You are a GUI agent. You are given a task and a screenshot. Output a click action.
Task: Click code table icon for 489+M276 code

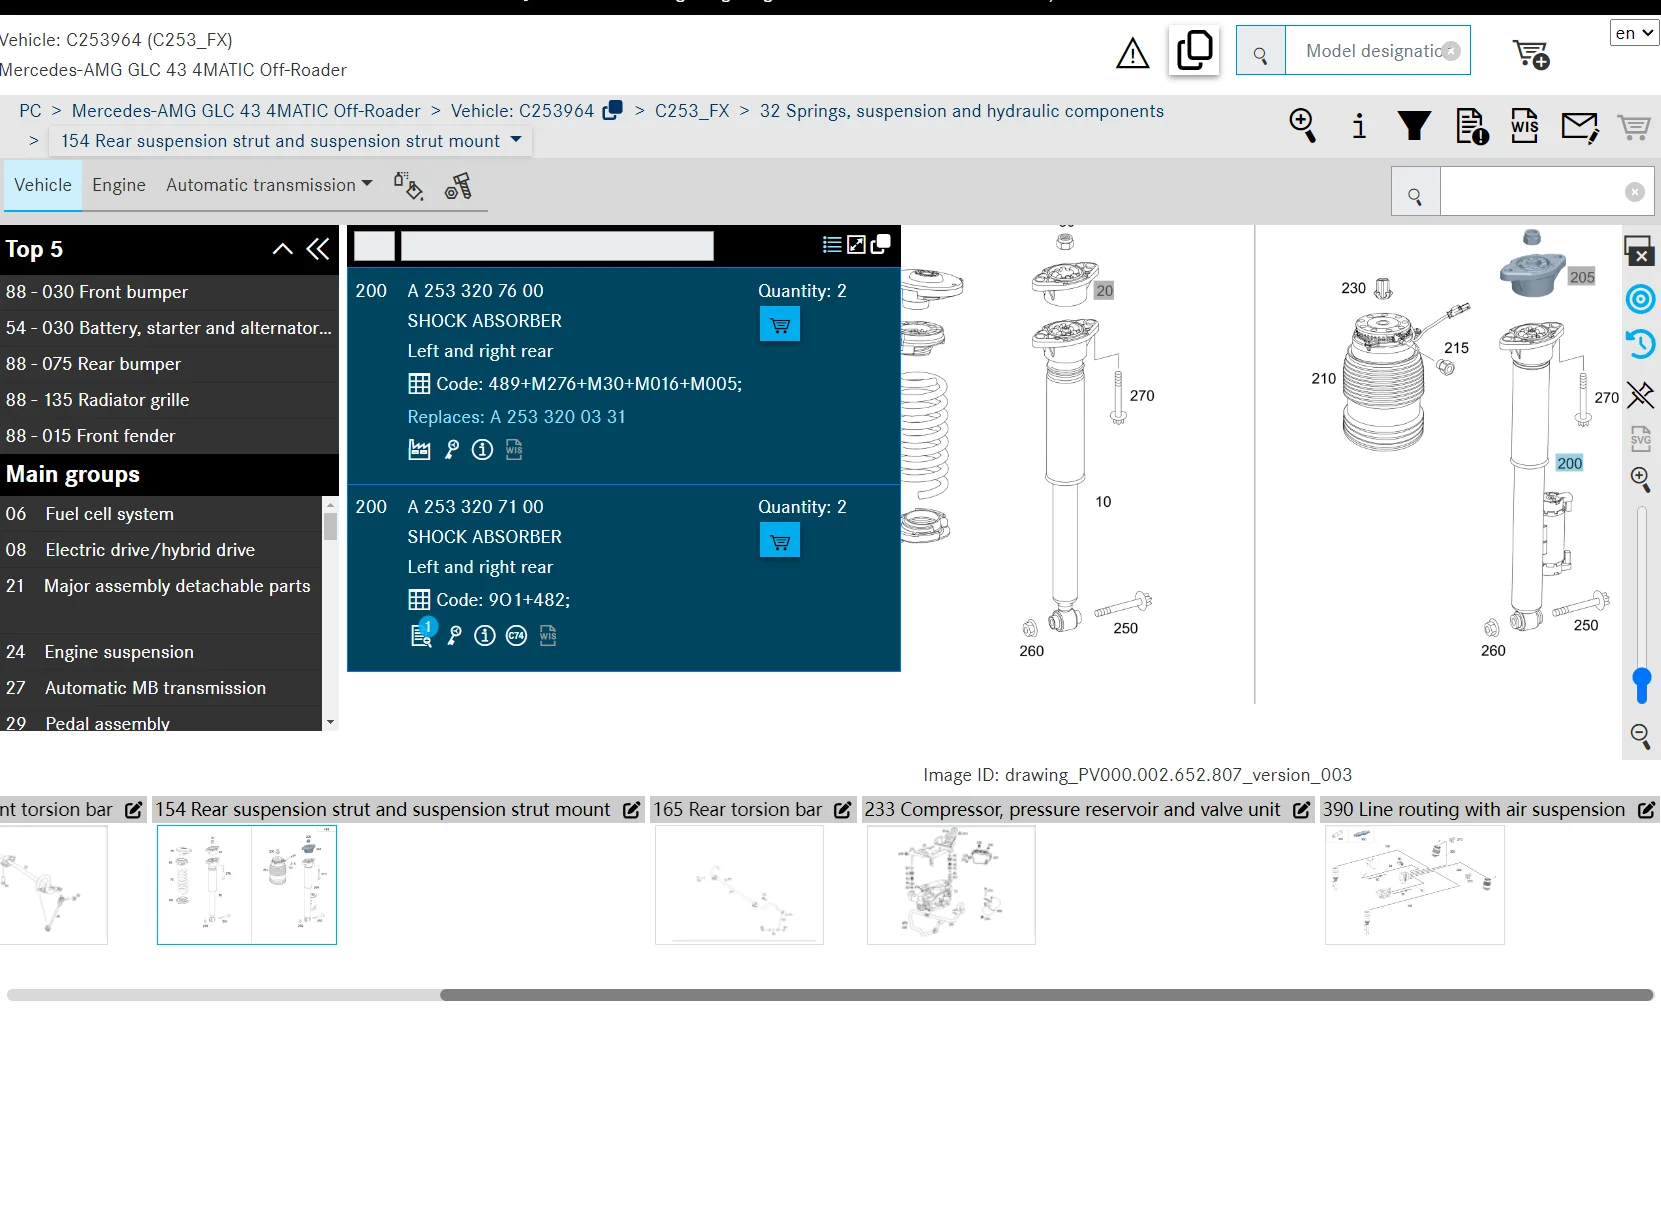(x=419, y=384)
